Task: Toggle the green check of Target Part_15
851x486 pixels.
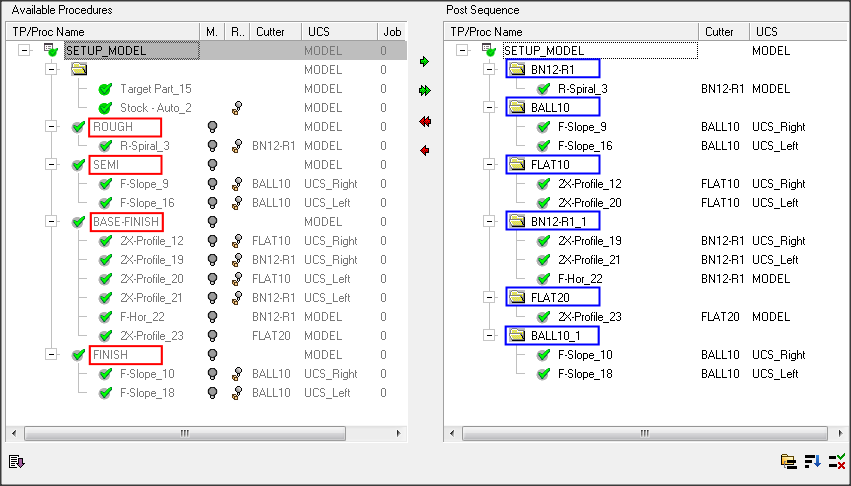Action: click(x=105, y=89)
